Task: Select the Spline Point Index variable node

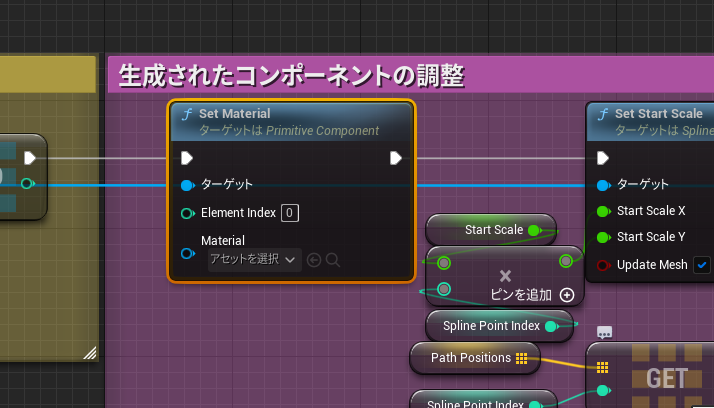Action: [x=499, y=326]
